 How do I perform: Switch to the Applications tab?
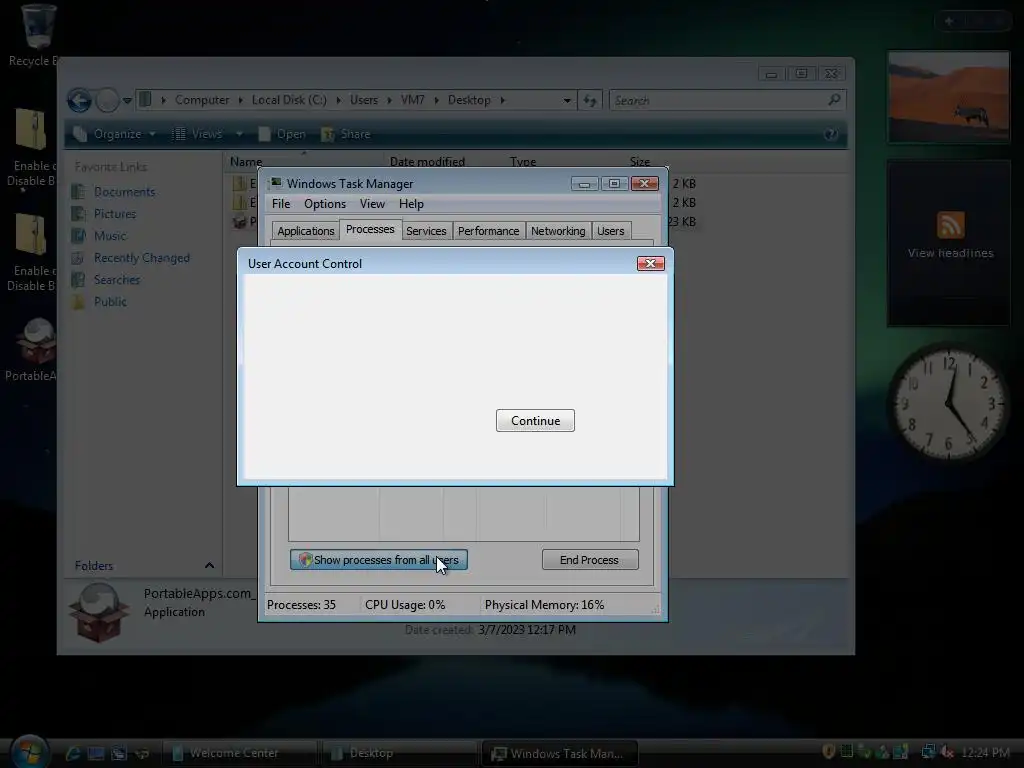(x=306, y=231)
